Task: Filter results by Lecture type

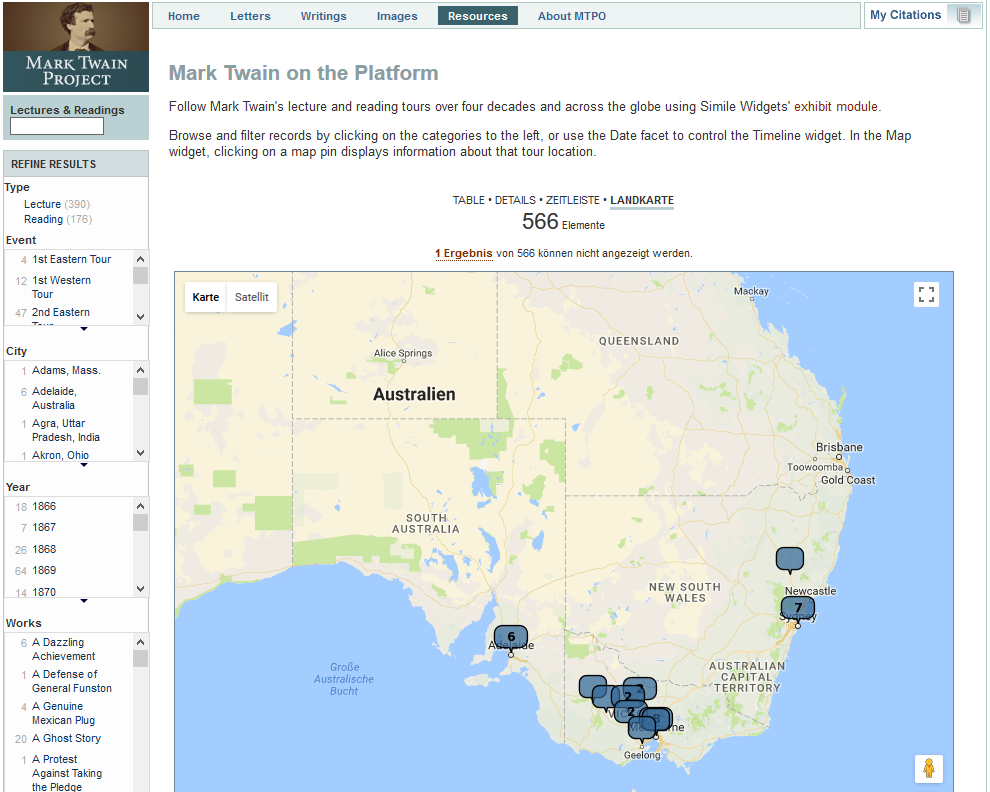Action: coord(42,204)
